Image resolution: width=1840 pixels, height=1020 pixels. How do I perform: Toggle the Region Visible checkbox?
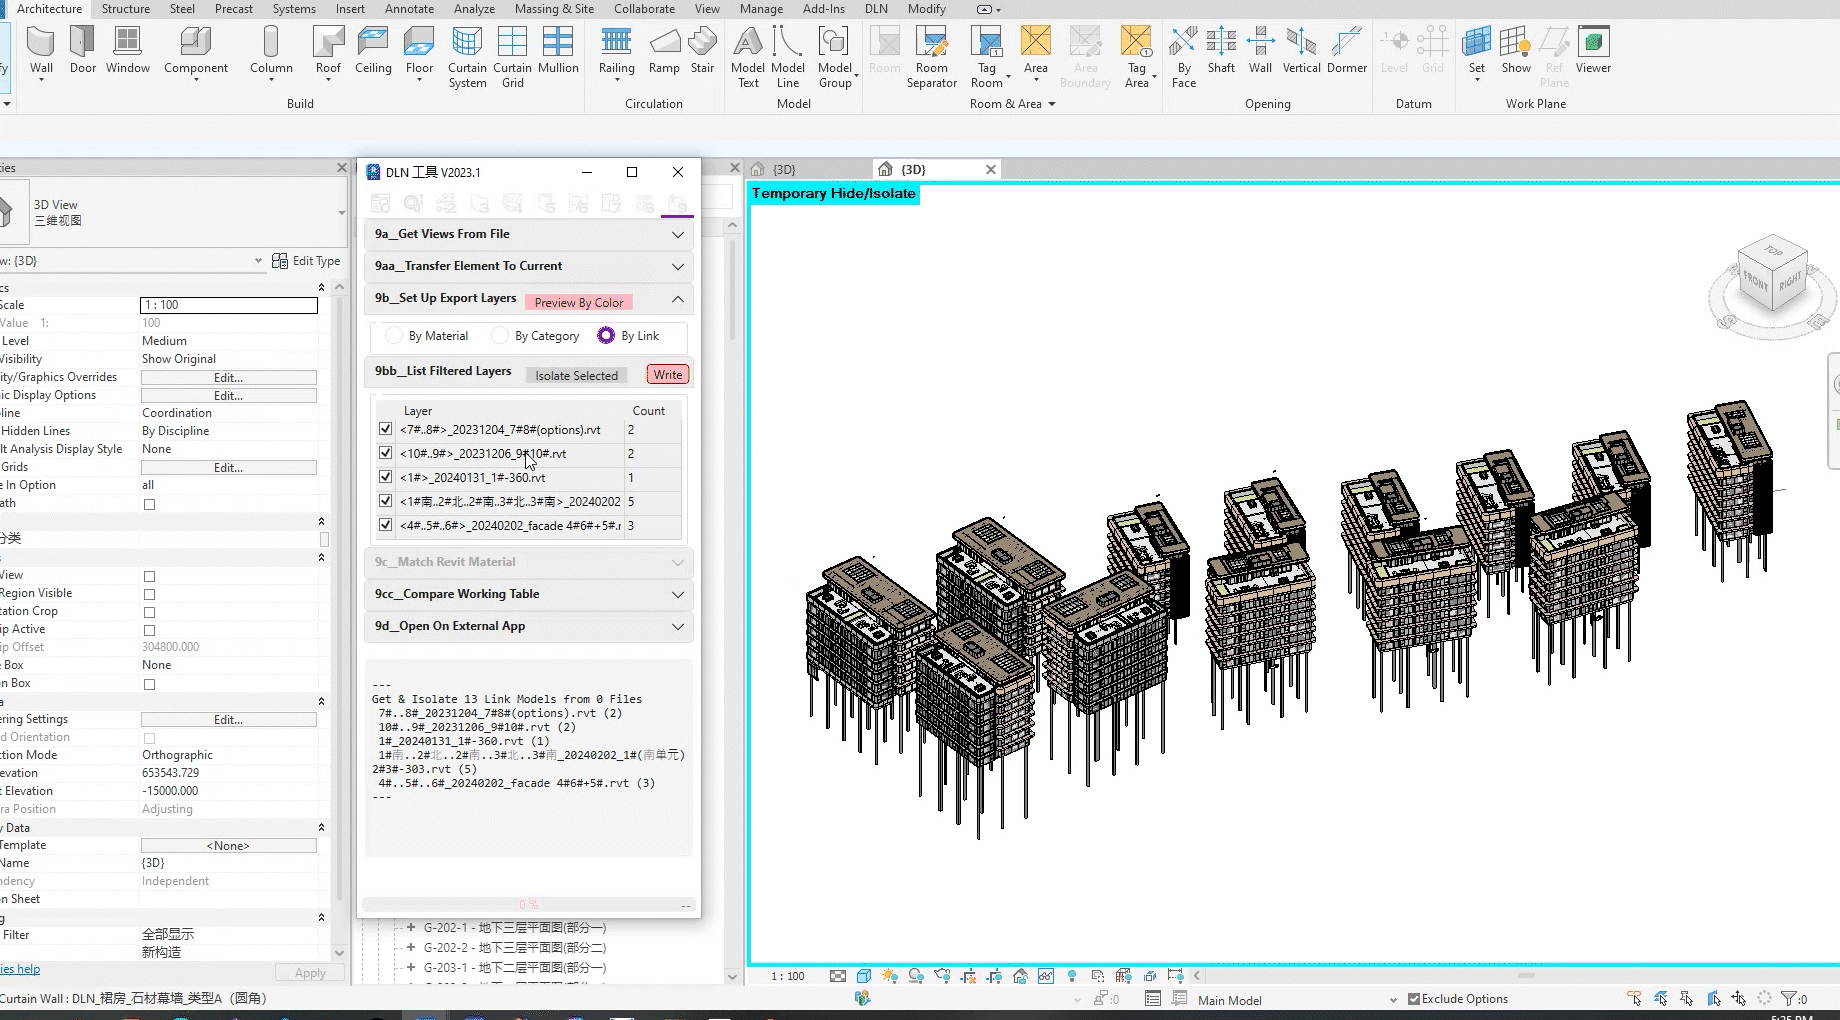coord(149,594)
